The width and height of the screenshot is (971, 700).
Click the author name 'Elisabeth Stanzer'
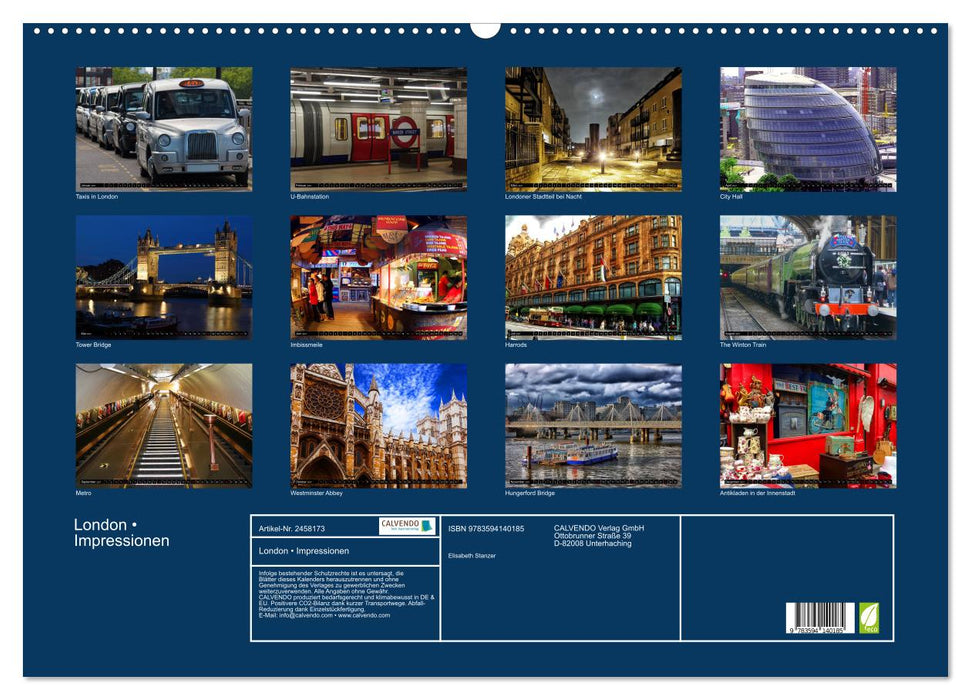tap(472, 556)
